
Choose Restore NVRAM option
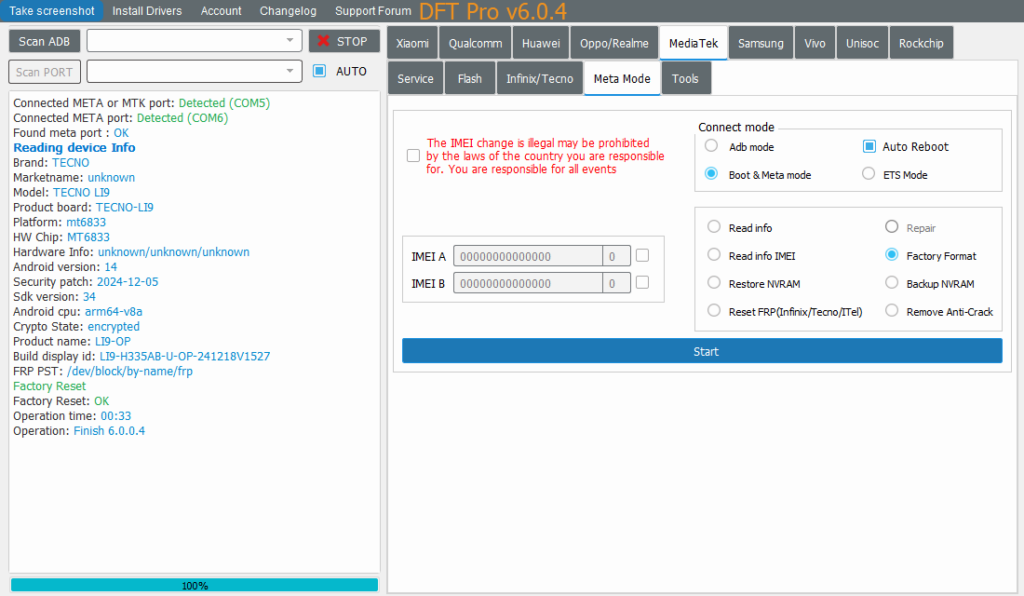[x=714, y=283]
